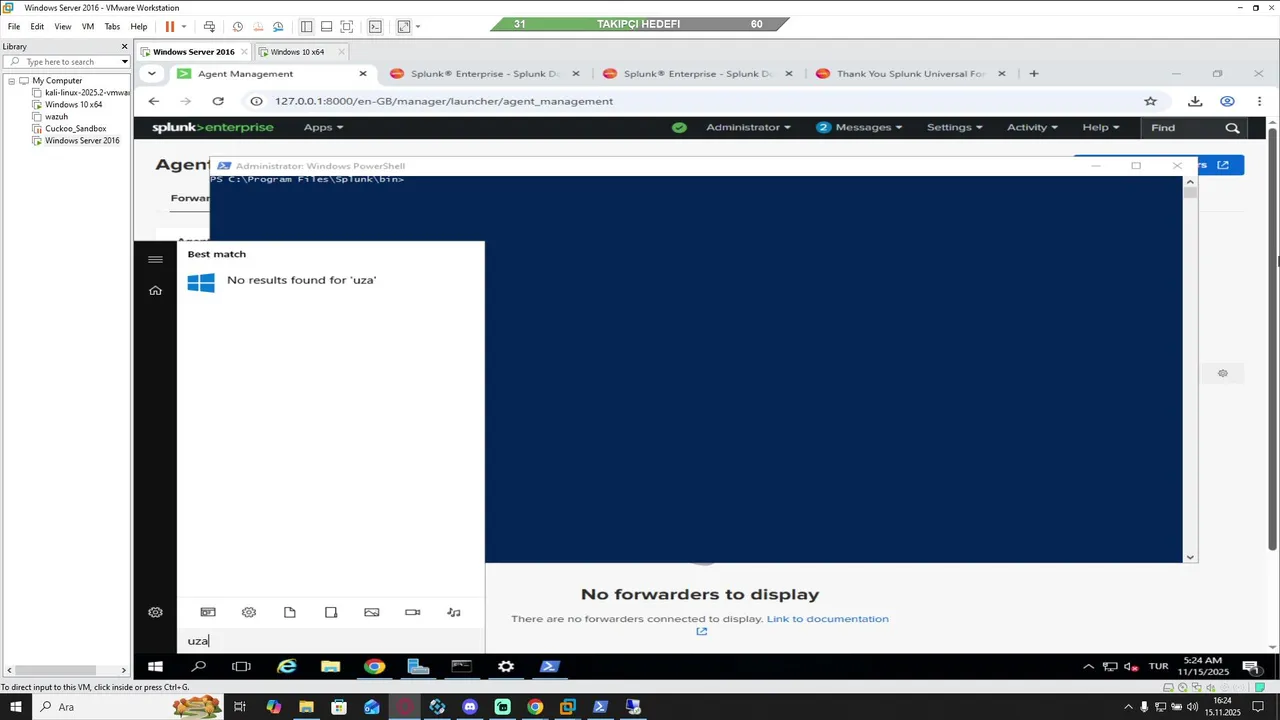Toggle the library sidebar view icon

coord(306,27)
